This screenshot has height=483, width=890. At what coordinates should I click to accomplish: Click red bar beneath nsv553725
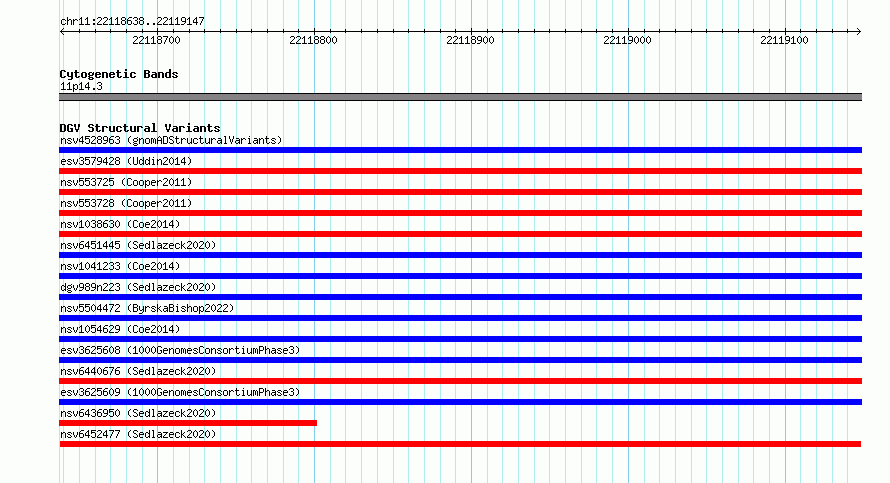[460, 192]
